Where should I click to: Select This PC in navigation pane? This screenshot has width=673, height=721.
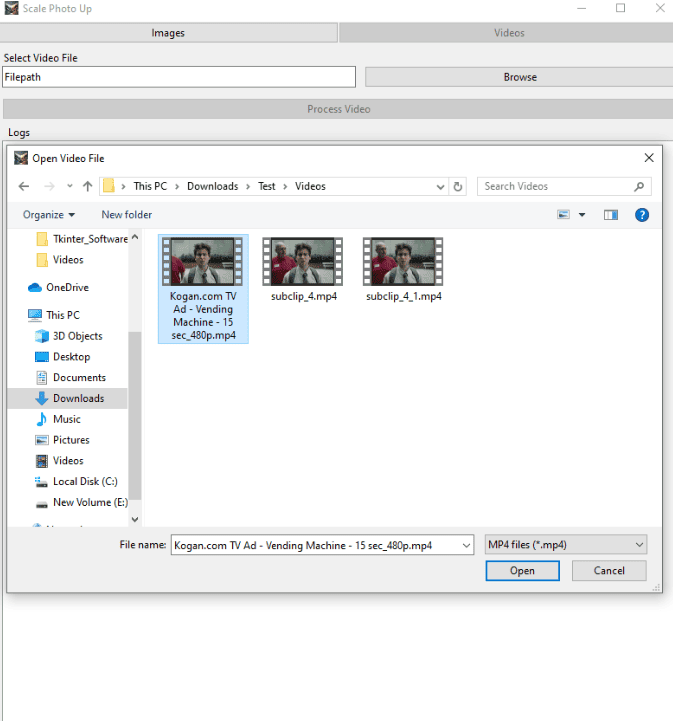click(x=54, y=315)
